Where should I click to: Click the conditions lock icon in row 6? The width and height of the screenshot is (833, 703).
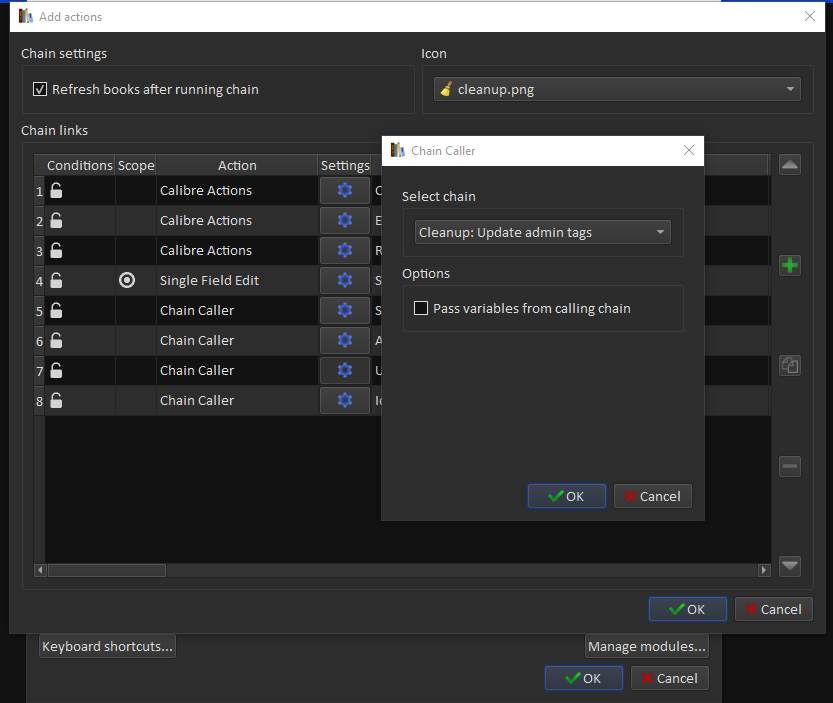[56, 340]
